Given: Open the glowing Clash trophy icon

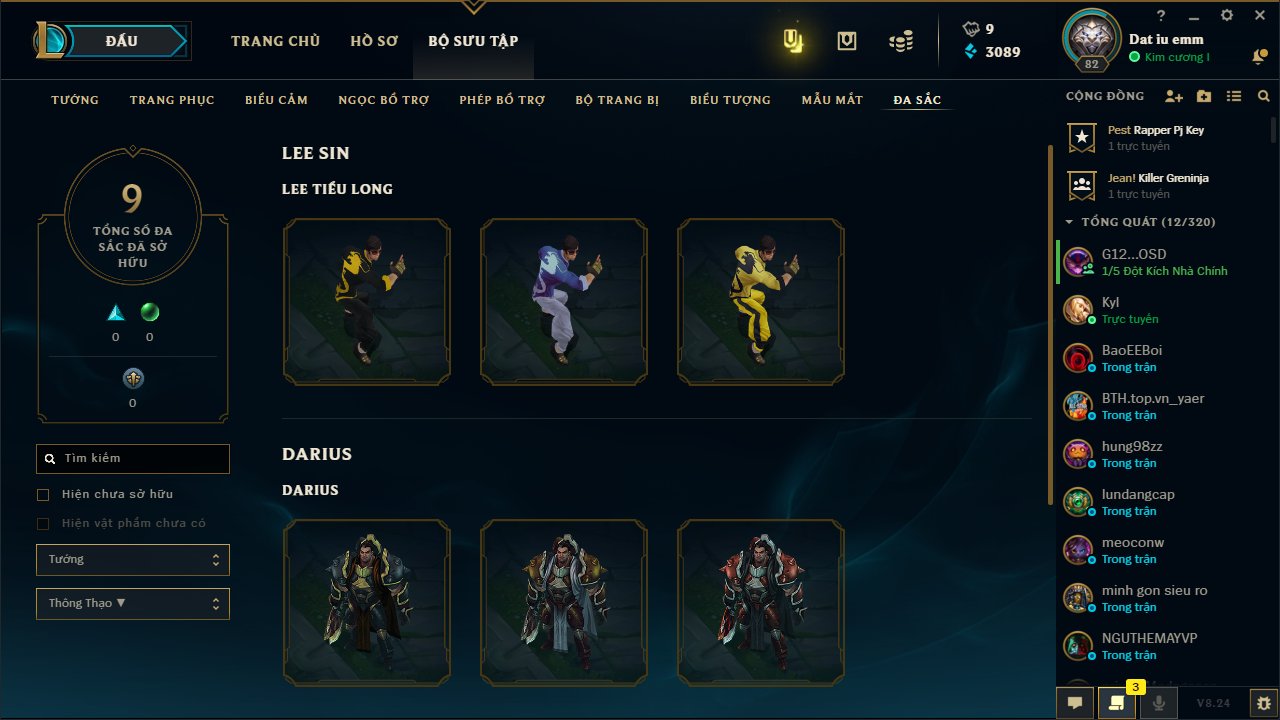Looking at the screenshot, I should pyautogui.click(x=793, y=41).
